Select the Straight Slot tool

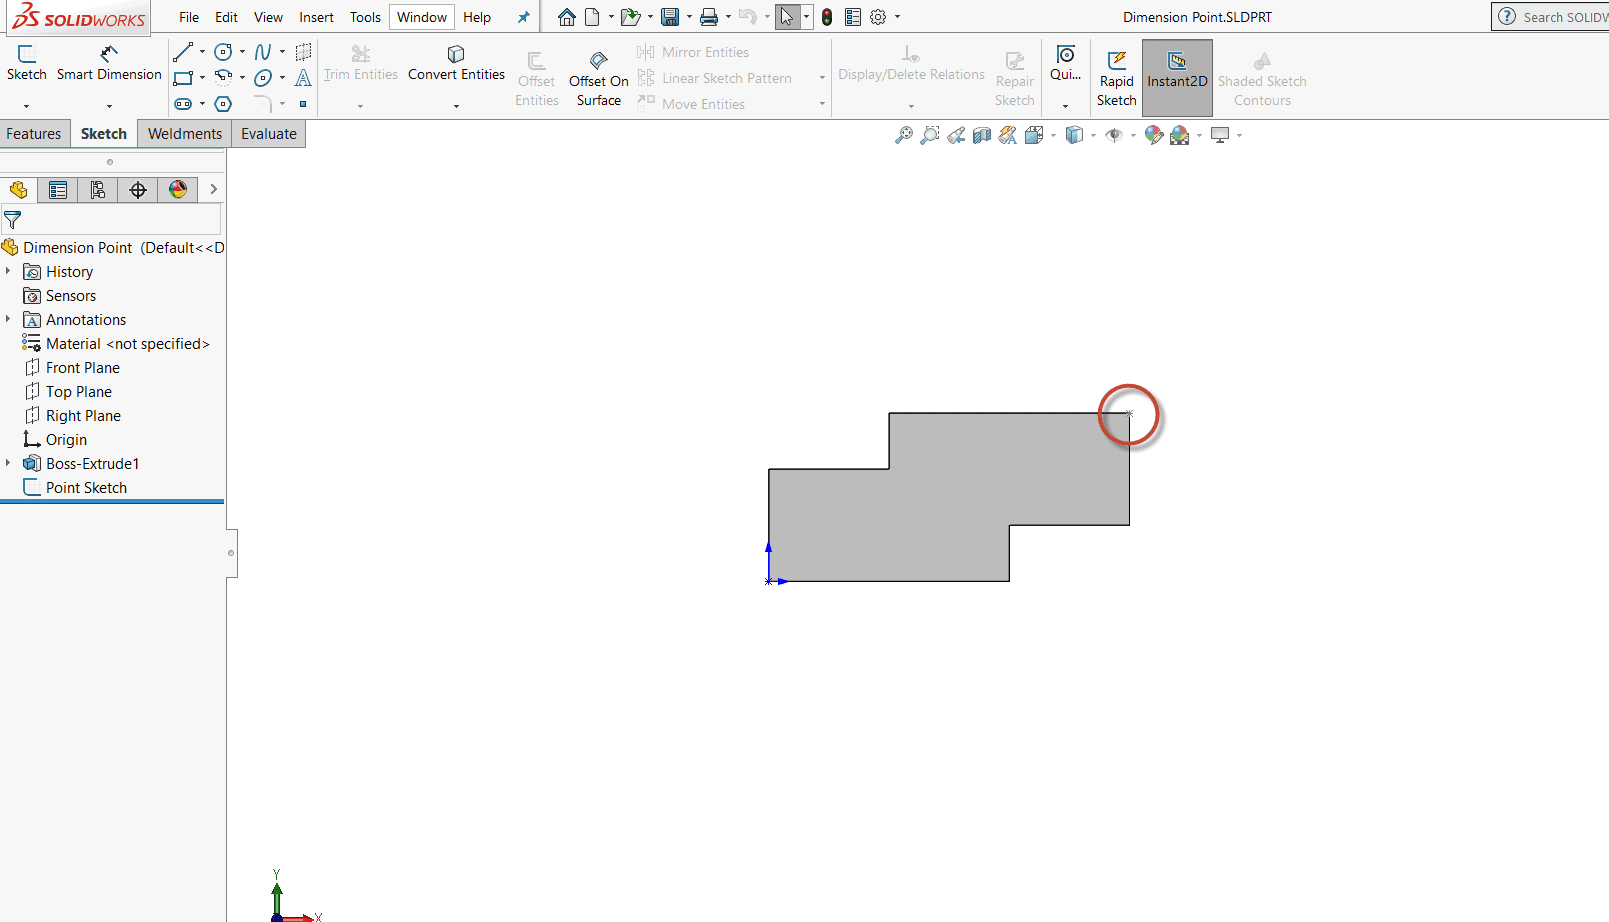[183, 104]
